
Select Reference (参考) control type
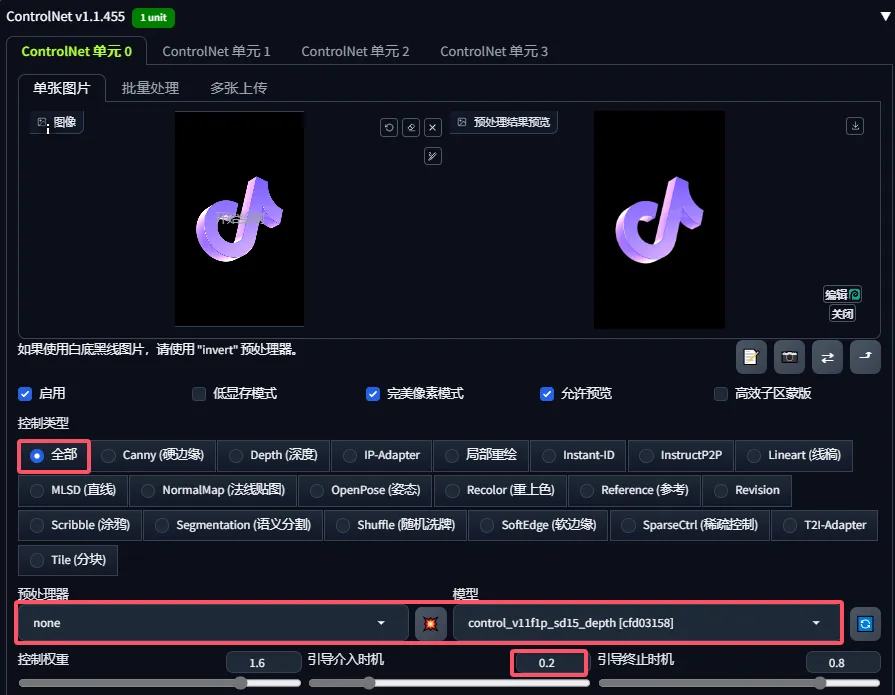click(x=634, y=490)
